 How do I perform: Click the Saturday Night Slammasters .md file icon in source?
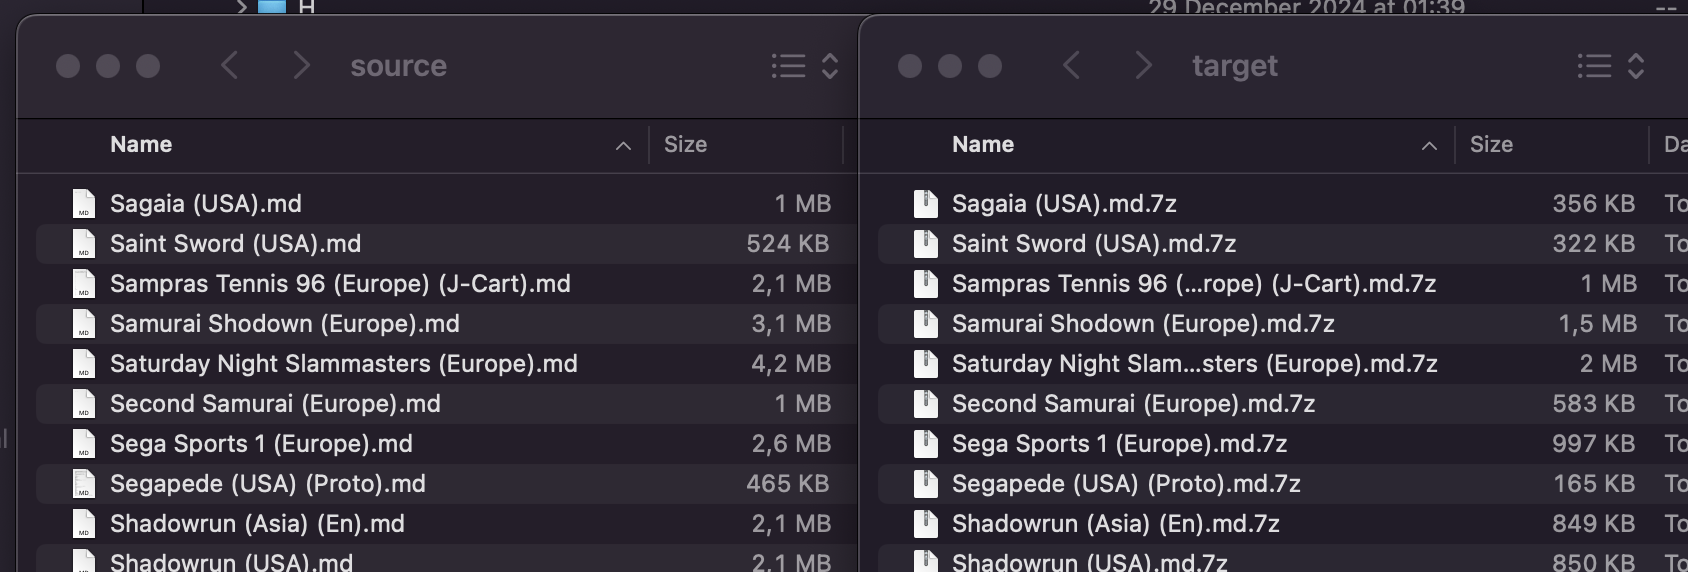tap(84, 364)
